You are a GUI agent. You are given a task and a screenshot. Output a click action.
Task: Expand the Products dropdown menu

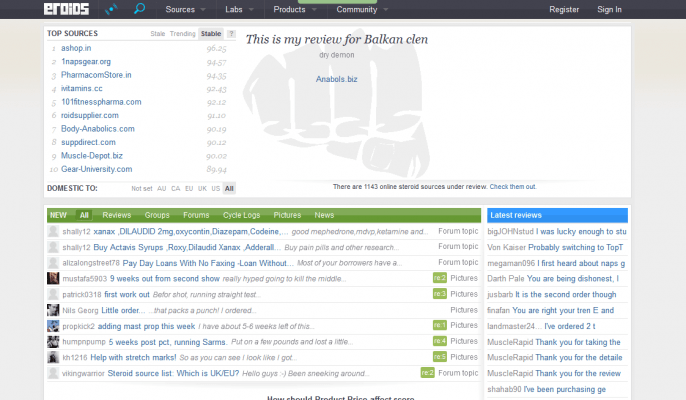pyautogui.click(x=294, y=9)
